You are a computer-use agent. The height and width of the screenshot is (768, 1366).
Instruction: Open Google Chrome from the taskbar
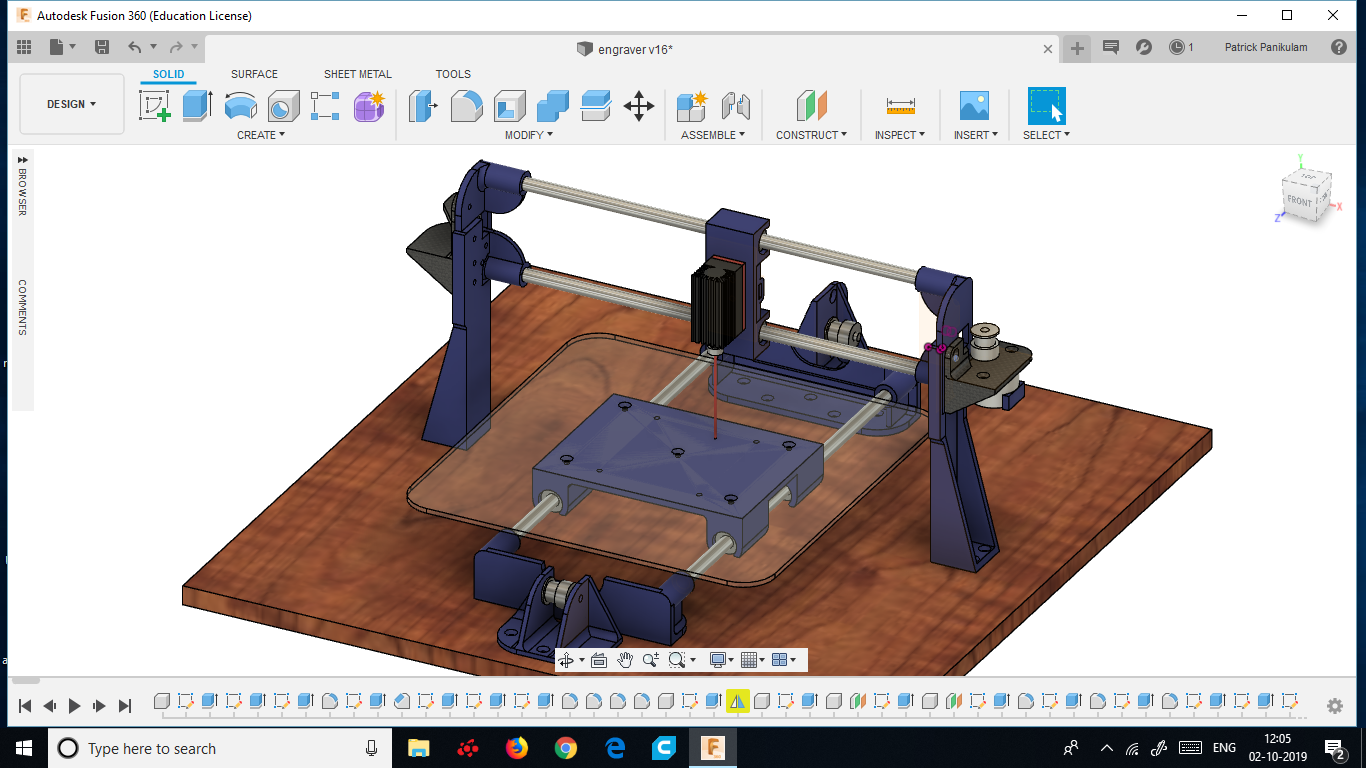coord(565,748)
